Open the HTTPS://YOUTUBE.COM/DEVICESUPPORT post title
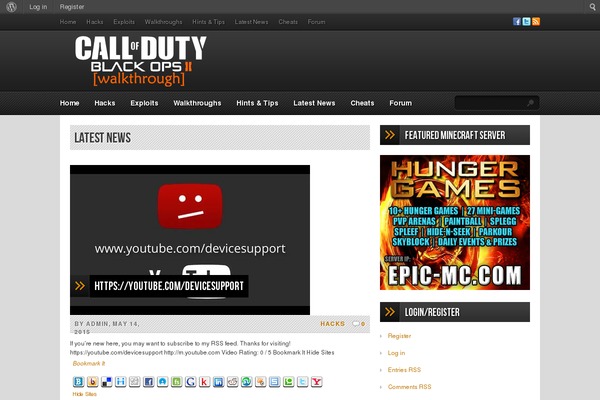Viewport: 600px width, 400px height. 169,286
